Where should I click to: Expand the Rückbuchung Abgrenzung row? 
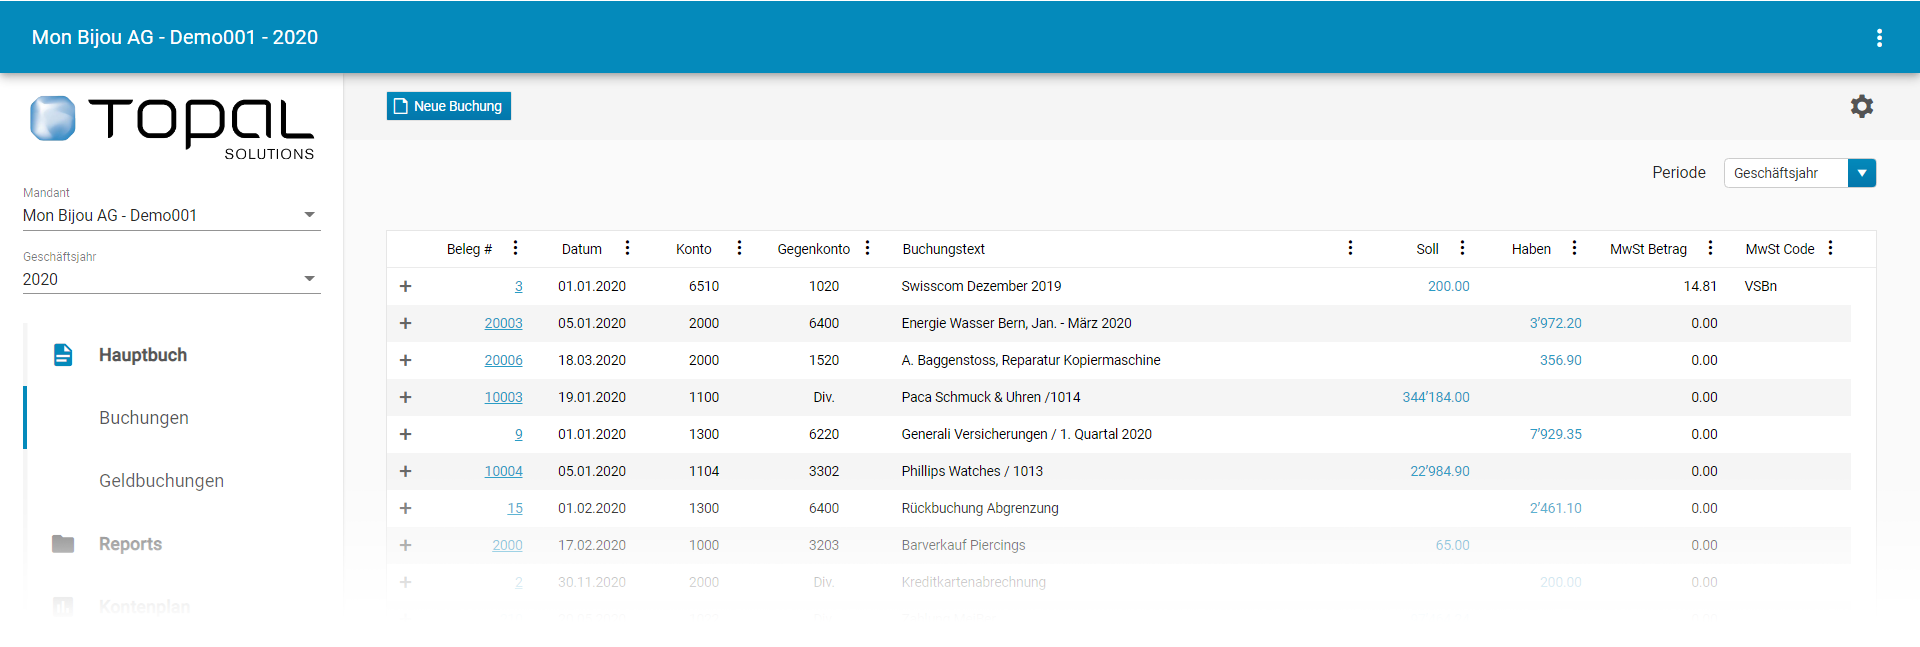[x=406, y=508]
